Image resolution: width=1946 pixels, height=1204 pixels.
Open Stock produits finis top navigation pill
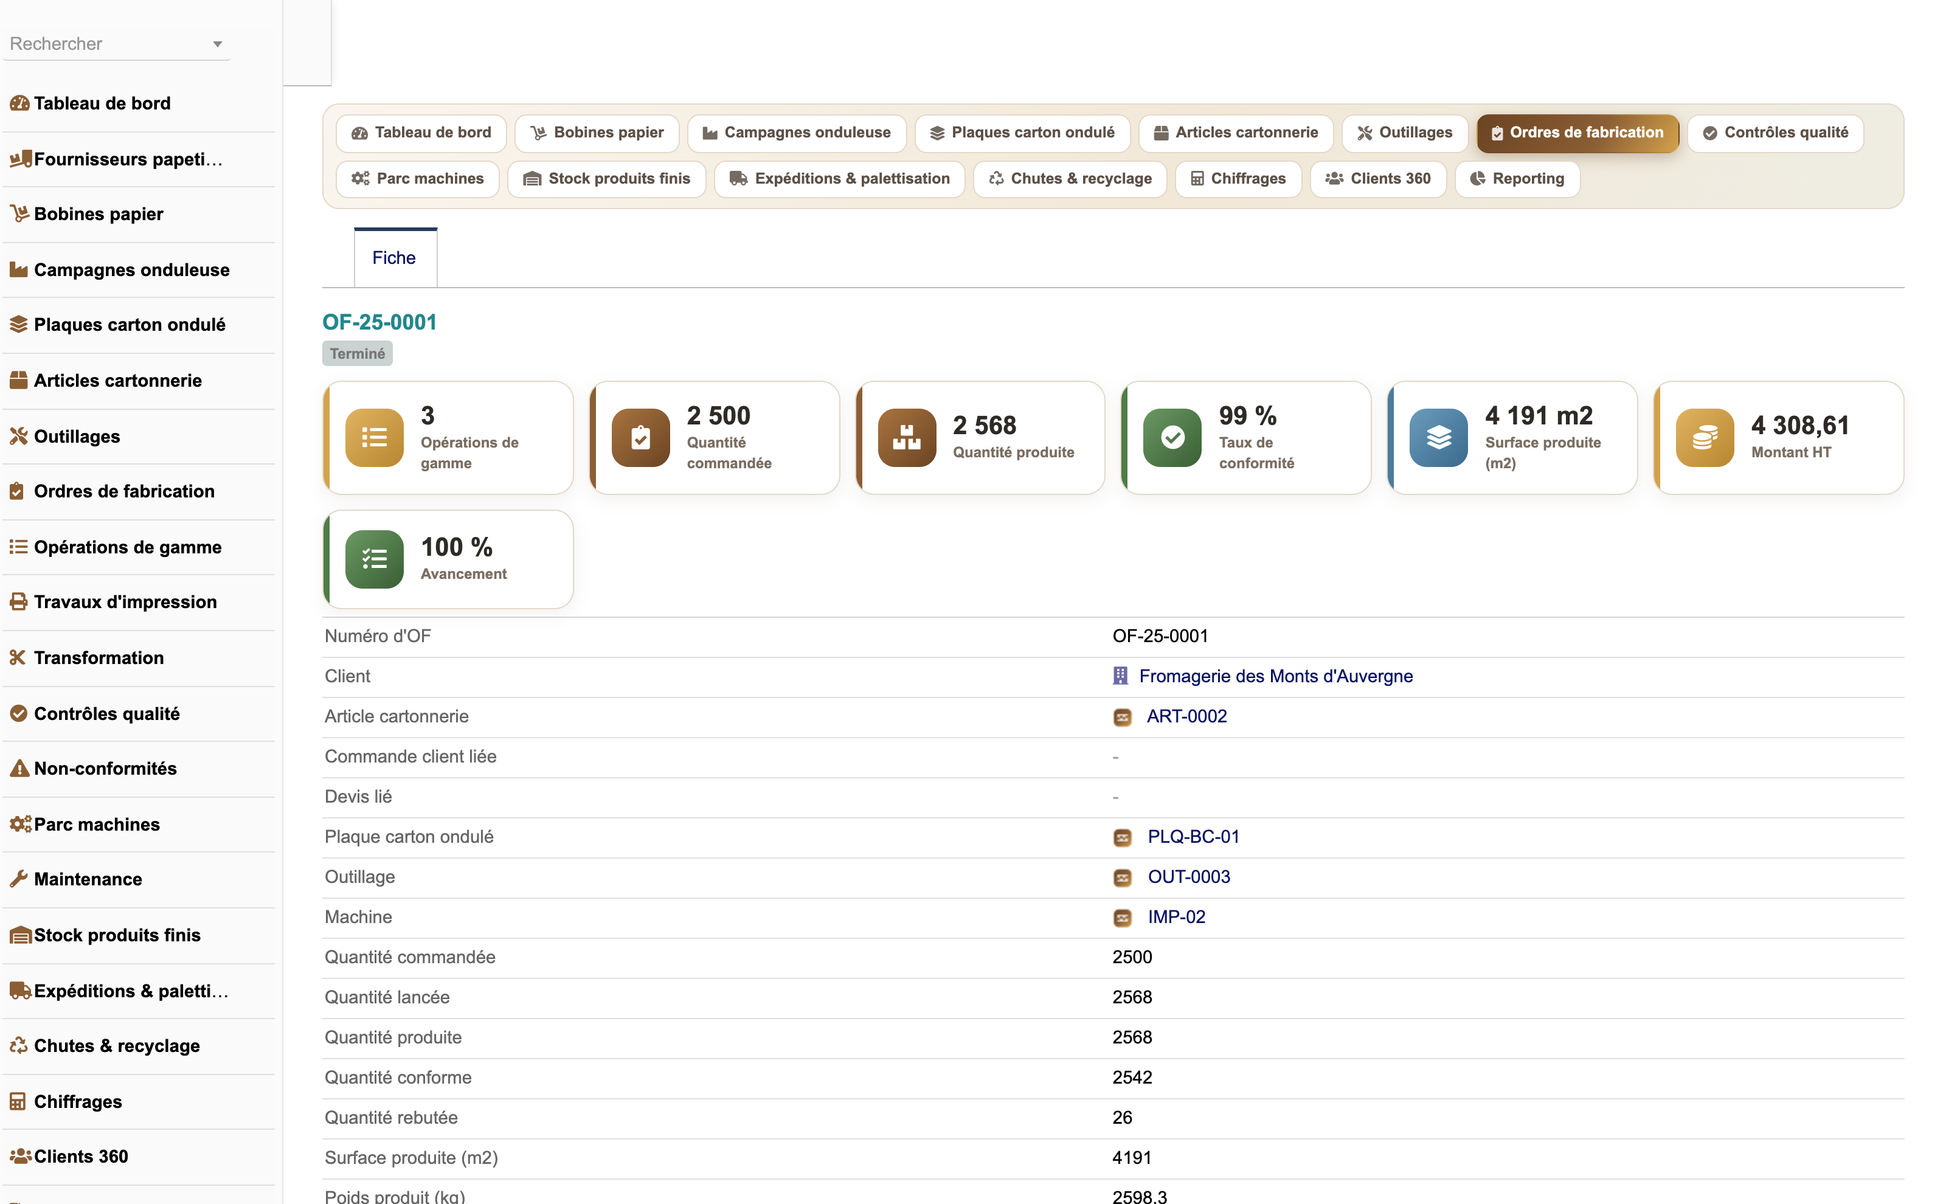607,179
